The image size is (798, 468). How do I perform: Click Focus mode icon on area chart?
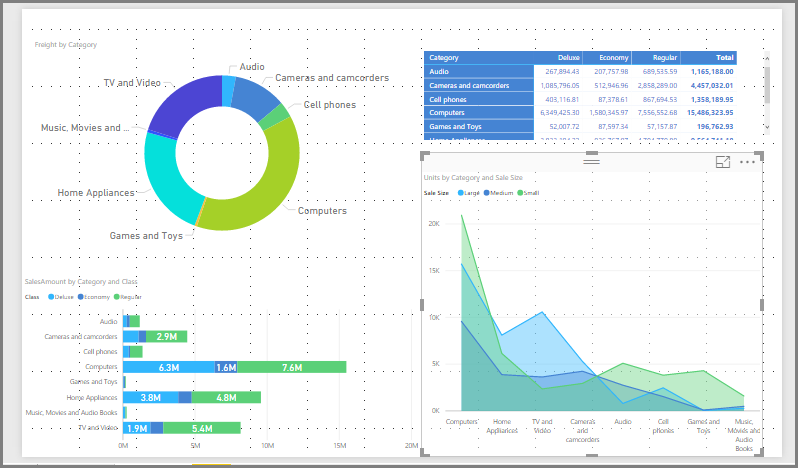[723, 162]
